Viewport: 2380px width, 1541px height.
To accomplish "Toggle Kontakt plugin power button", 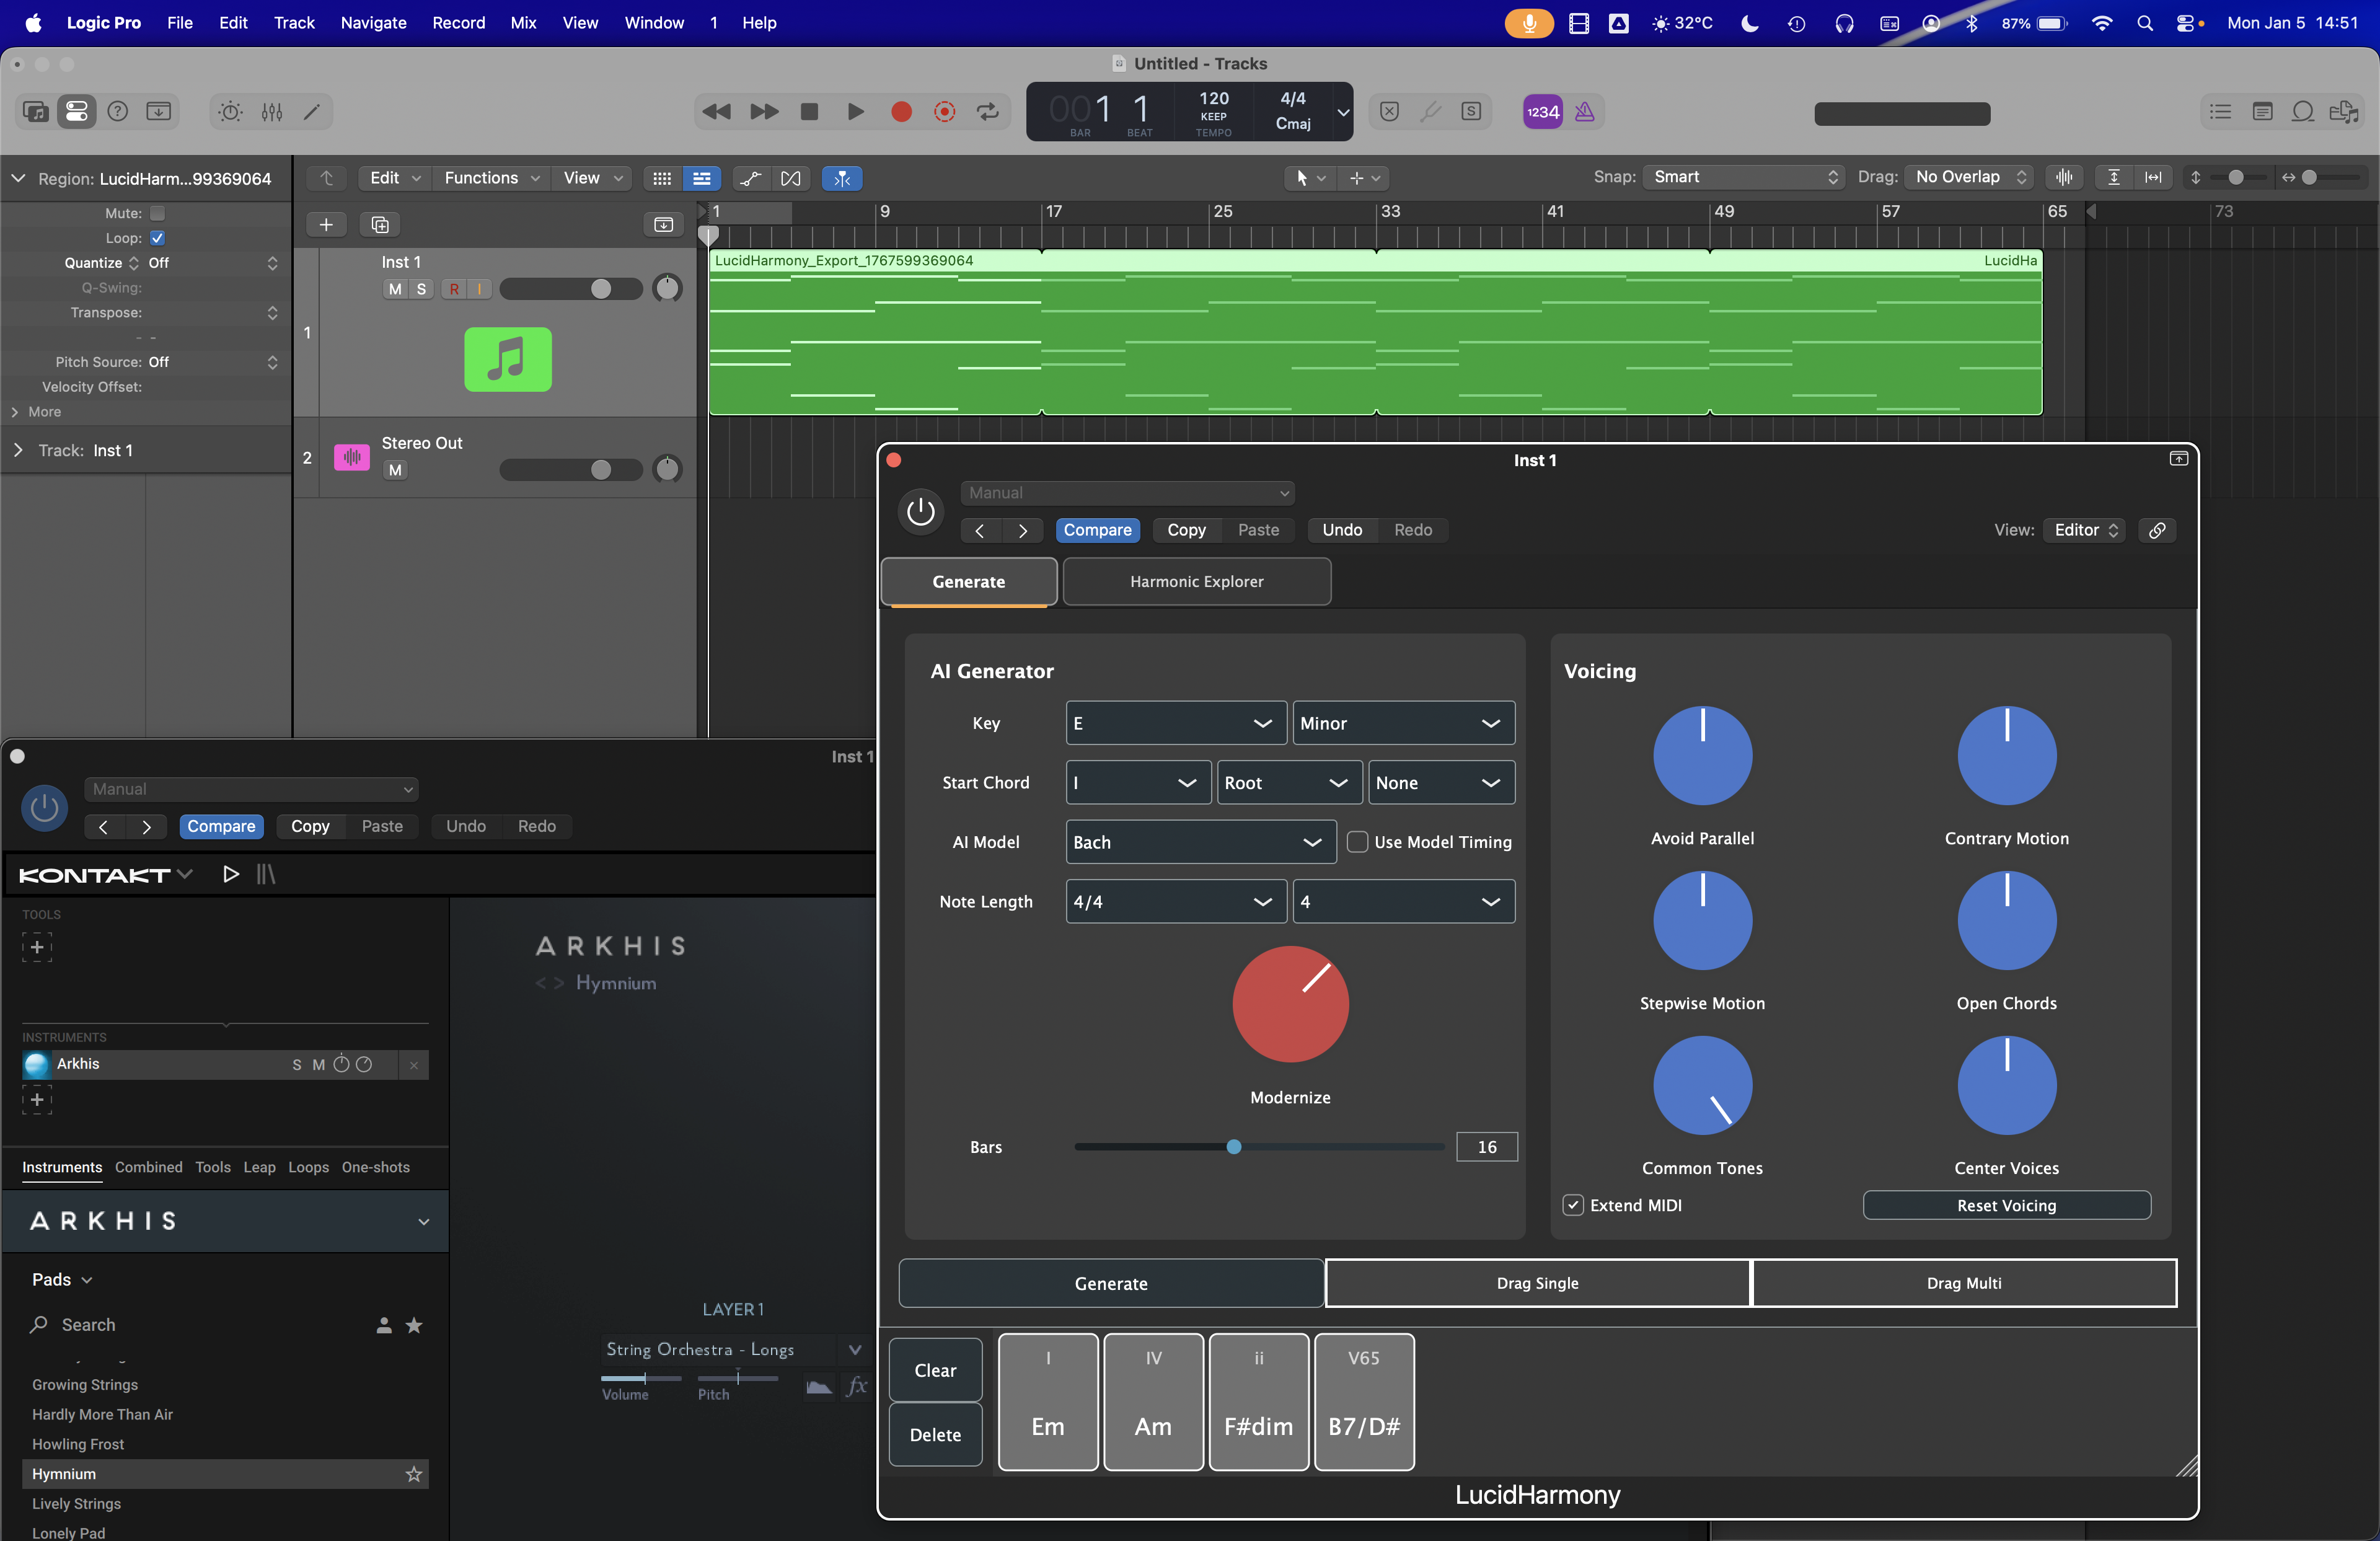I will click(44, 807).
